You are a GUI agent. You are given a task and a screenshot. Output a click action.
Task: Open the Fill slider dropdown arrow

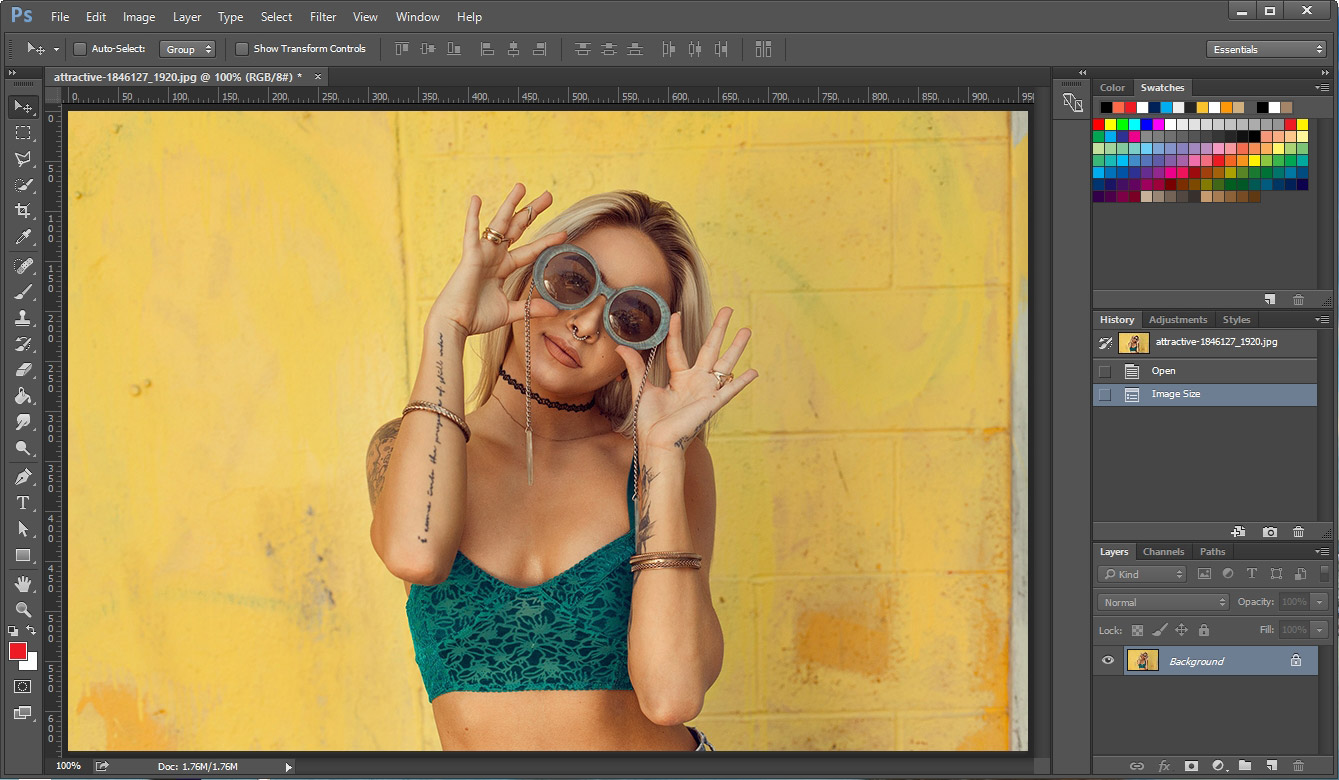pos(1321,630)
